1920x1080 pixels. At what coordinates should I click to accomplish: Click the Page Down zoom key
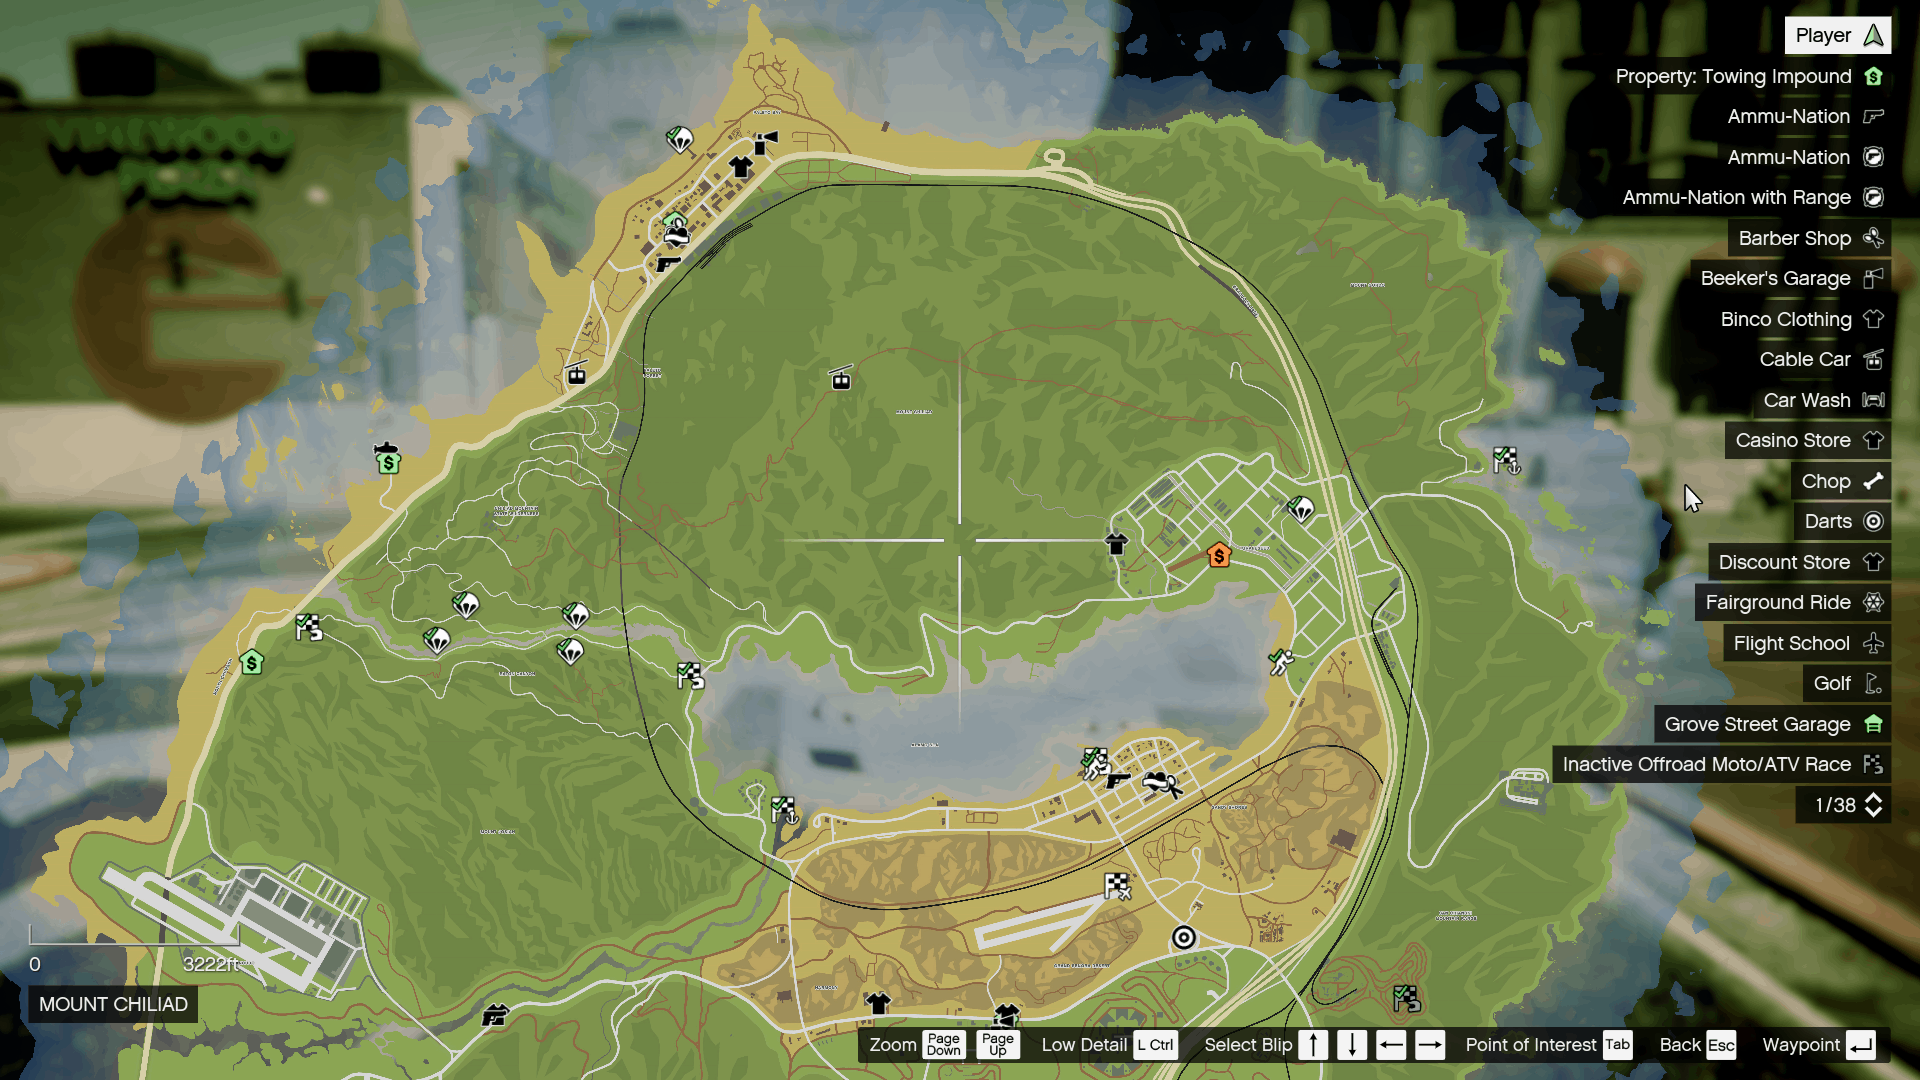(943, 1045)
